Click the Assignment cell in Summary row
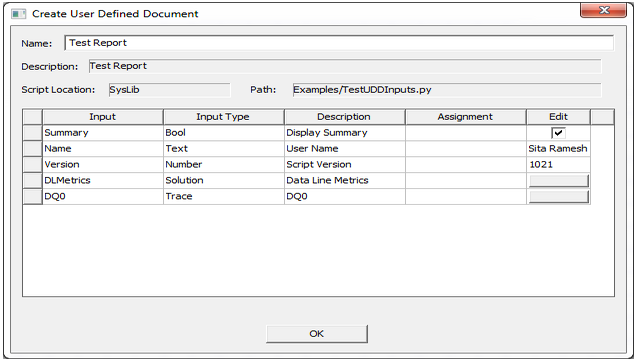 point(466,133)
